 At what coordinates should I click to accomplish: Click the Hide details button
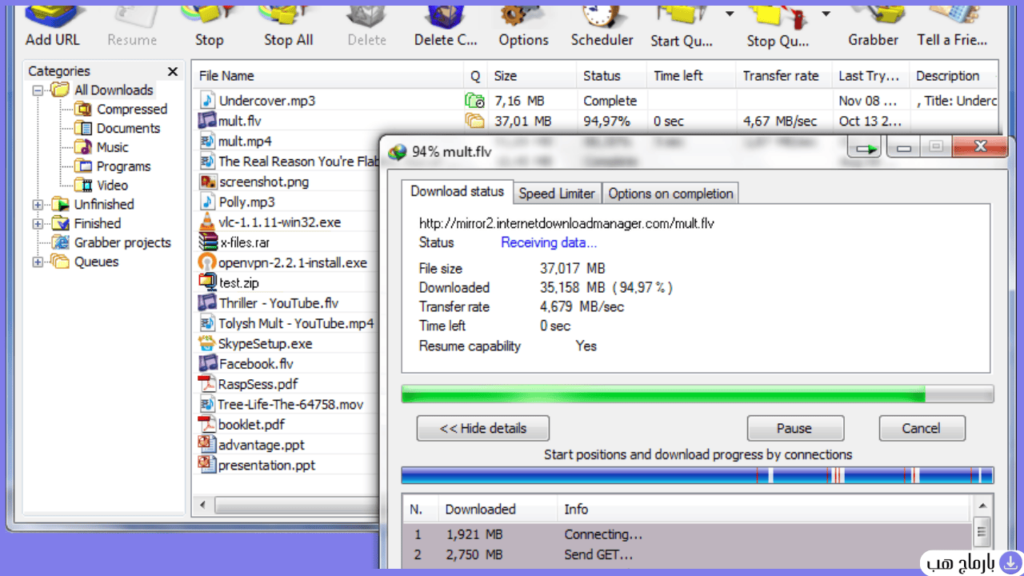(x=483, y=428)
